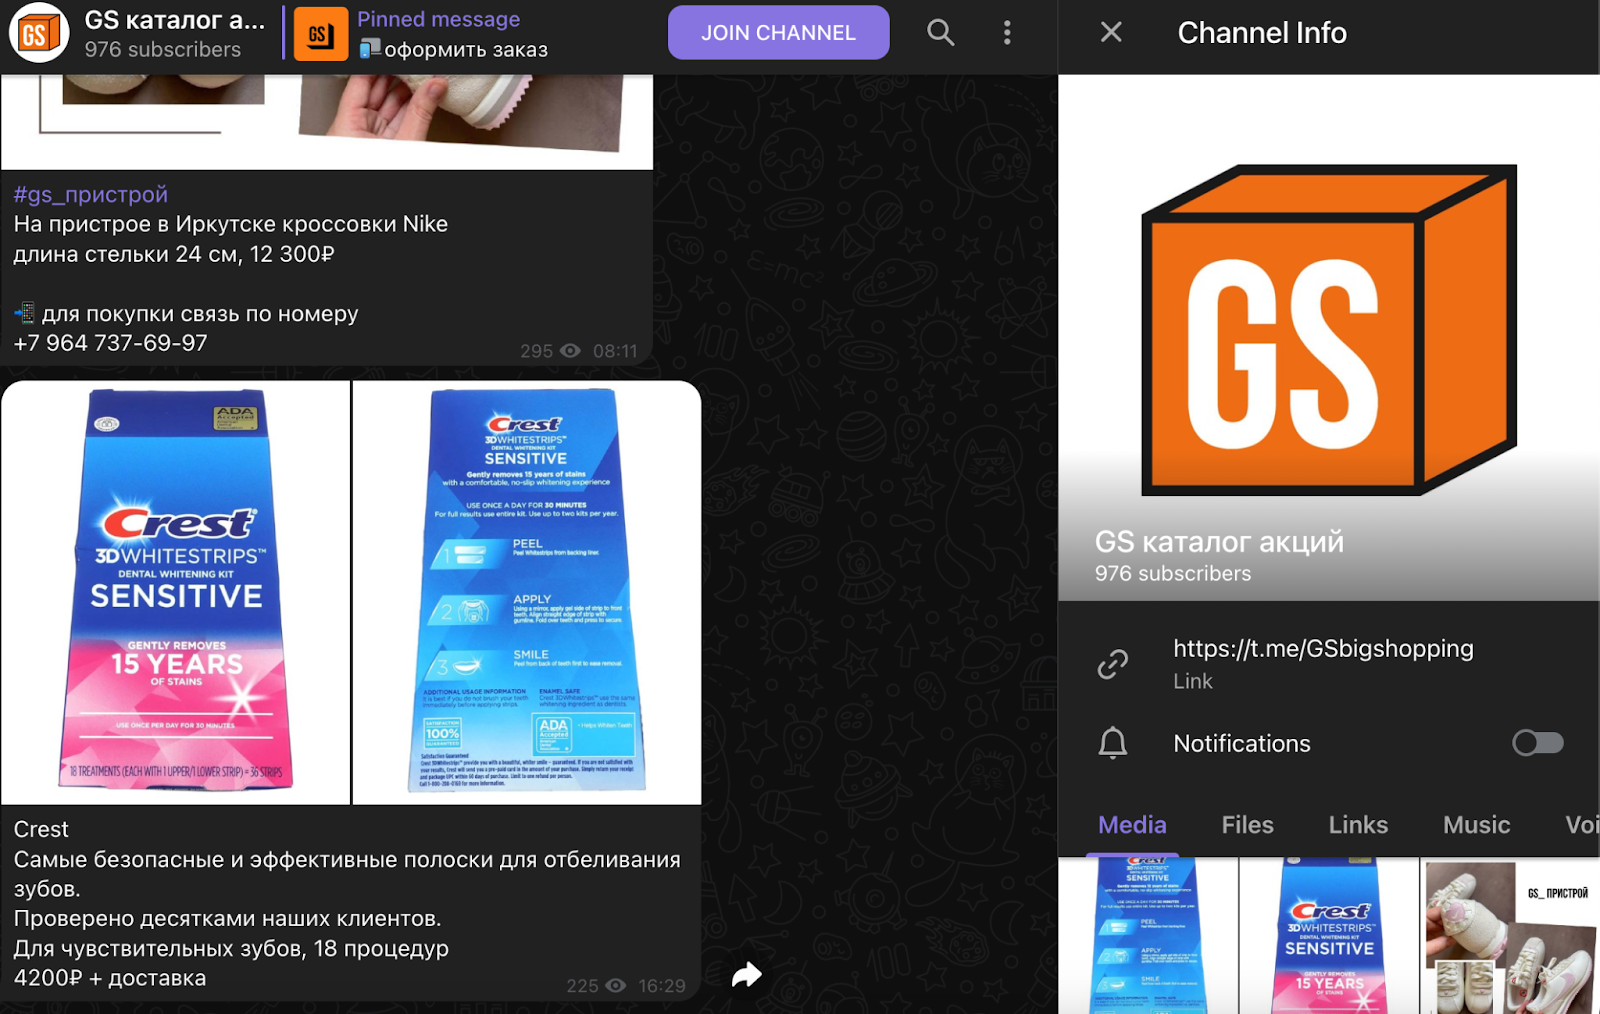
Task: Click '4200₽ + доставка' price text
Action: (110, 978)
